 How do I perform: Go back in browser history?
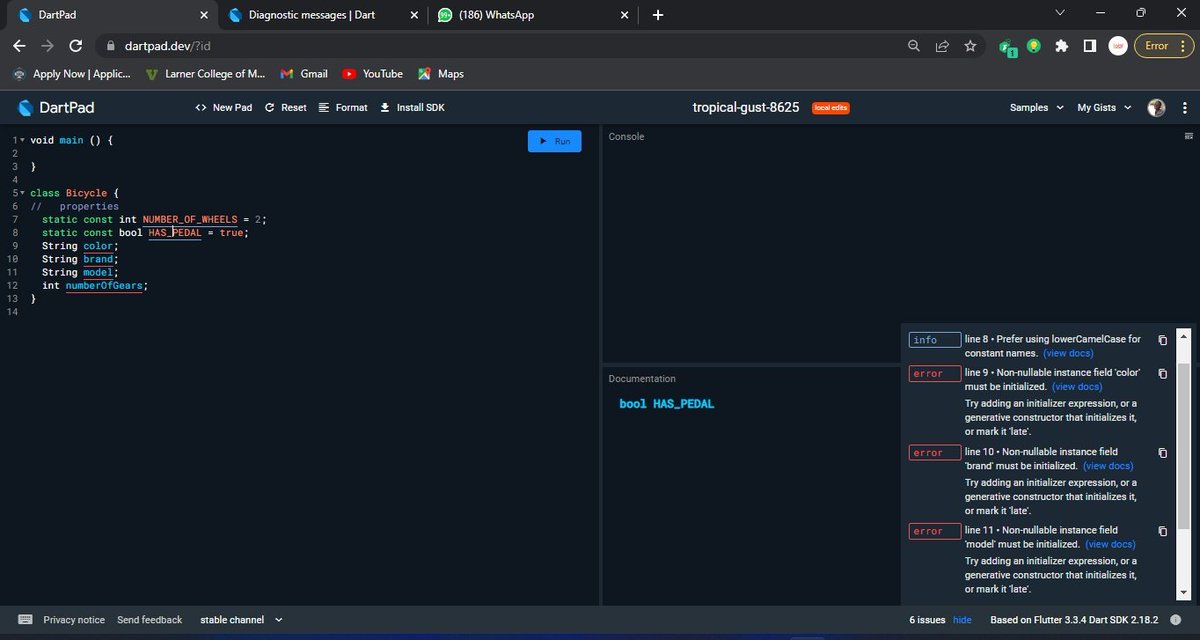19,46
